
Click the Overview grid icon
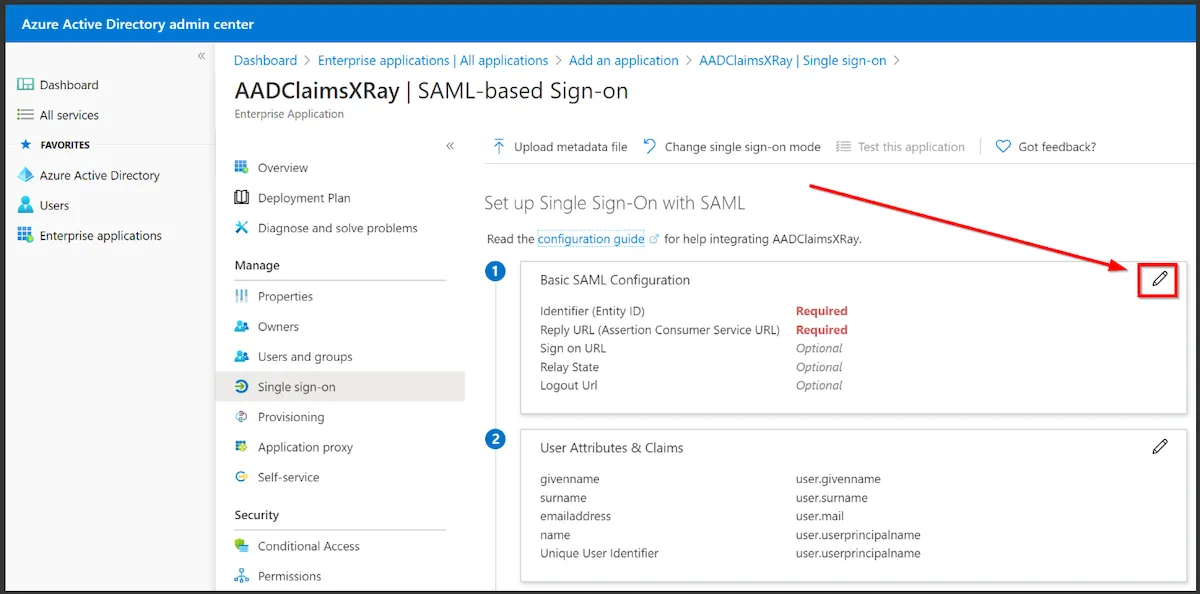coord(241,167)
